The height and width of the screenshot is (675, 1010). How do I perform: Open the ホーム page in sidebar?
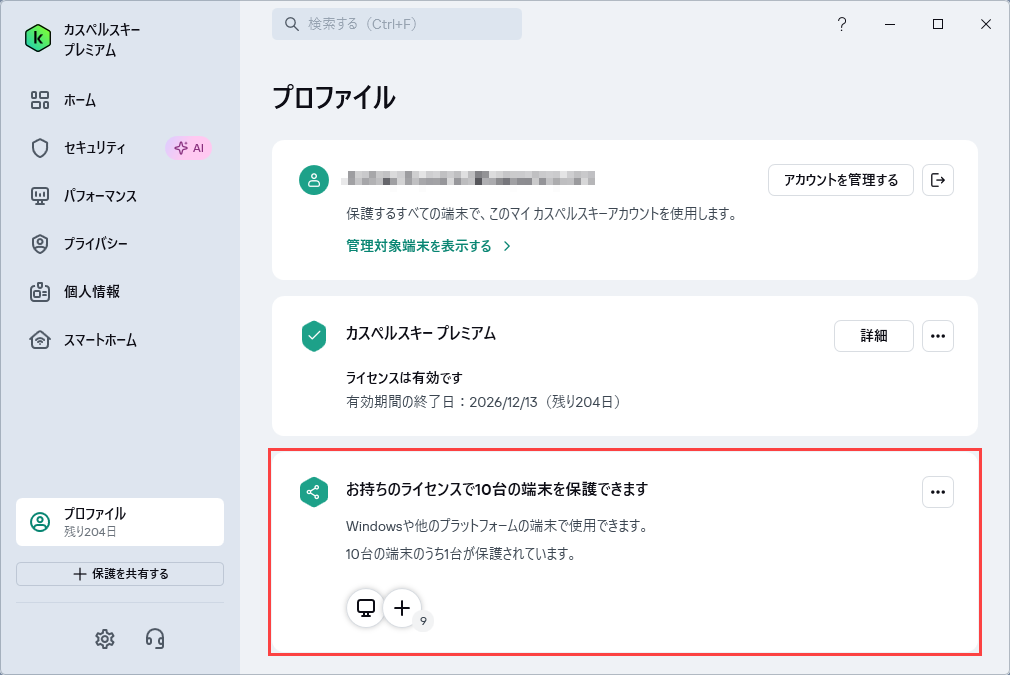pos(79,100)
